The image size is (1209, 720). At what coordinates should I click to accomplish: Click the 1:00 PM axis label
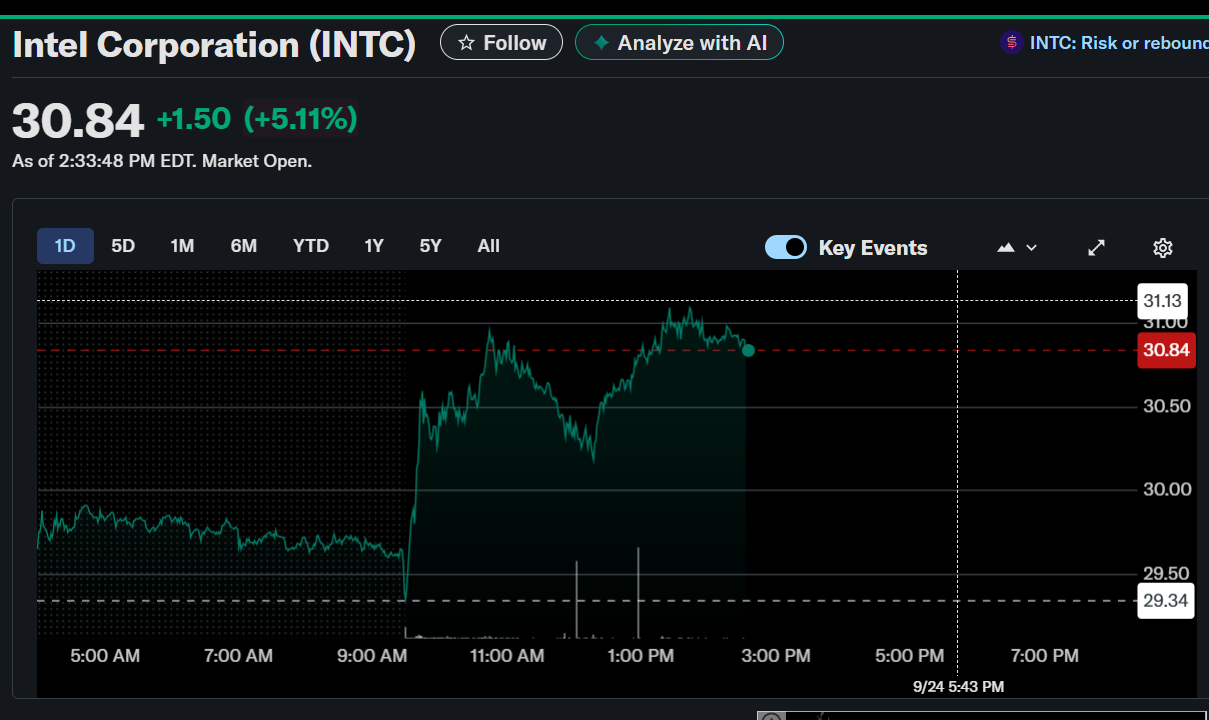(641, 656)
